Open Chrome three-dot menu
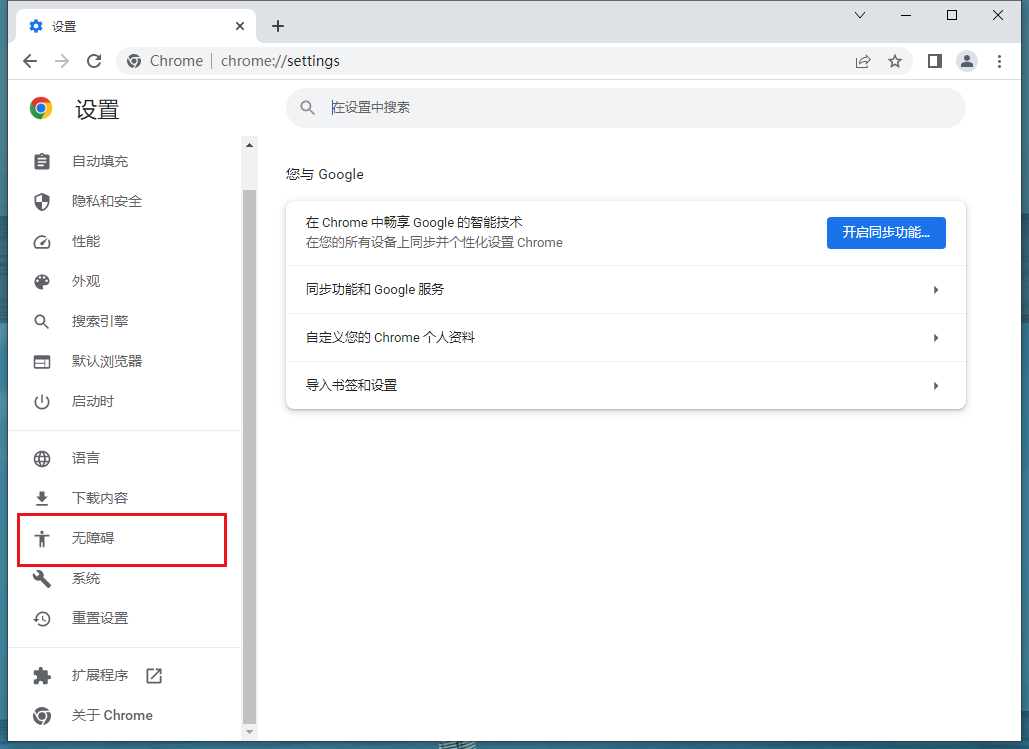Viewport: 1029px width, 749px height. pos(999,61)
